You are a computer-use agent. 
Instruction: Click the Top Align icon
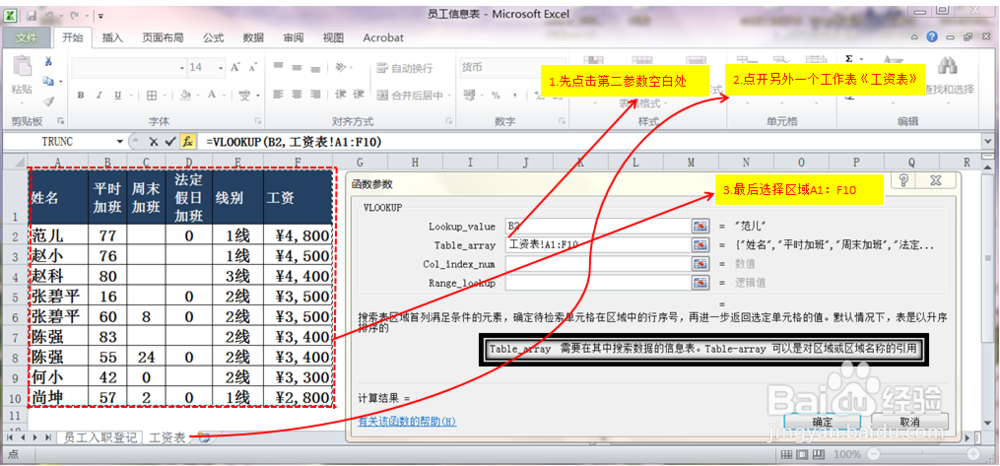pyautogui.click(x=278, y=67)
